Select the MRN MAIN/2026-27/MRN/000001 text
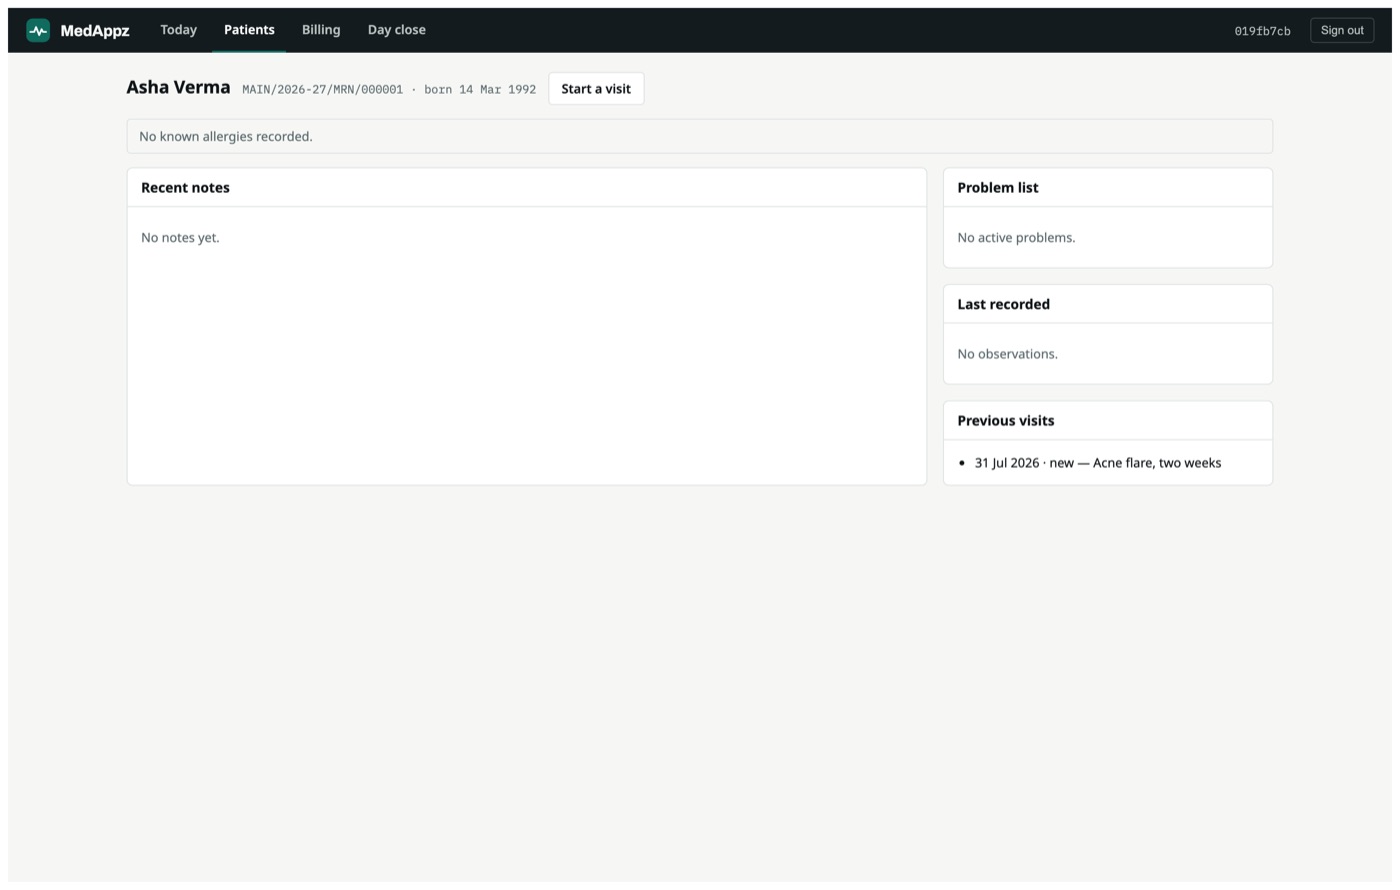The image size is (1400, 890). coord(322,89)
